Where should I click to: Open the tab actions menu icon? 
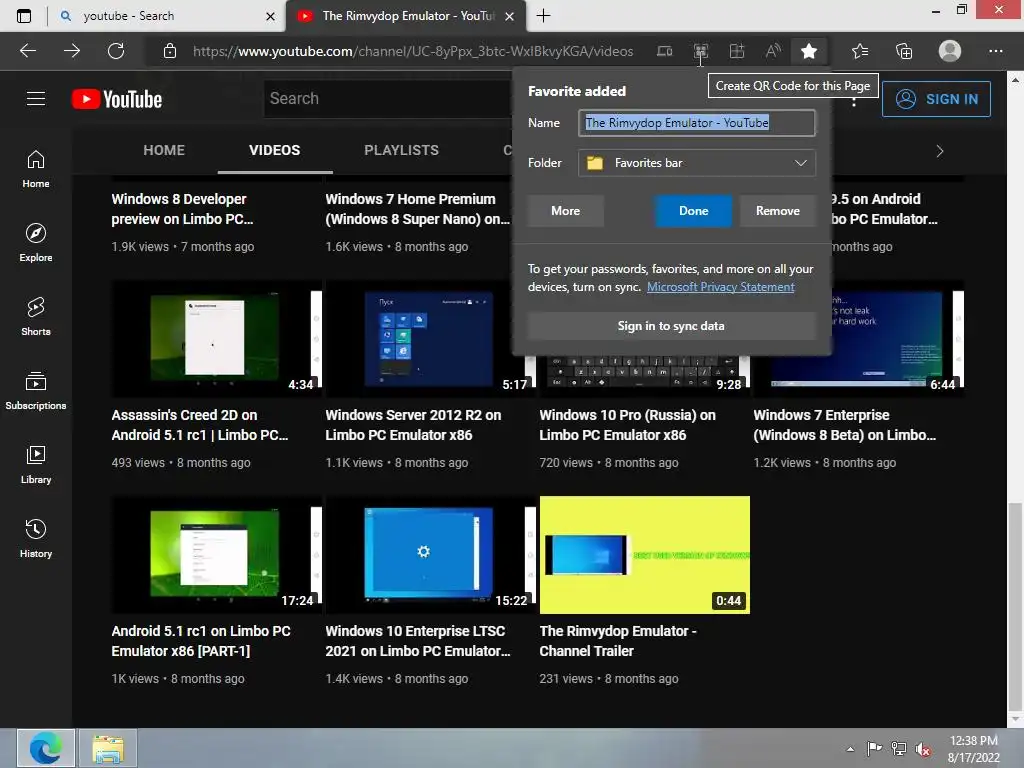click(x=24, y=16)
